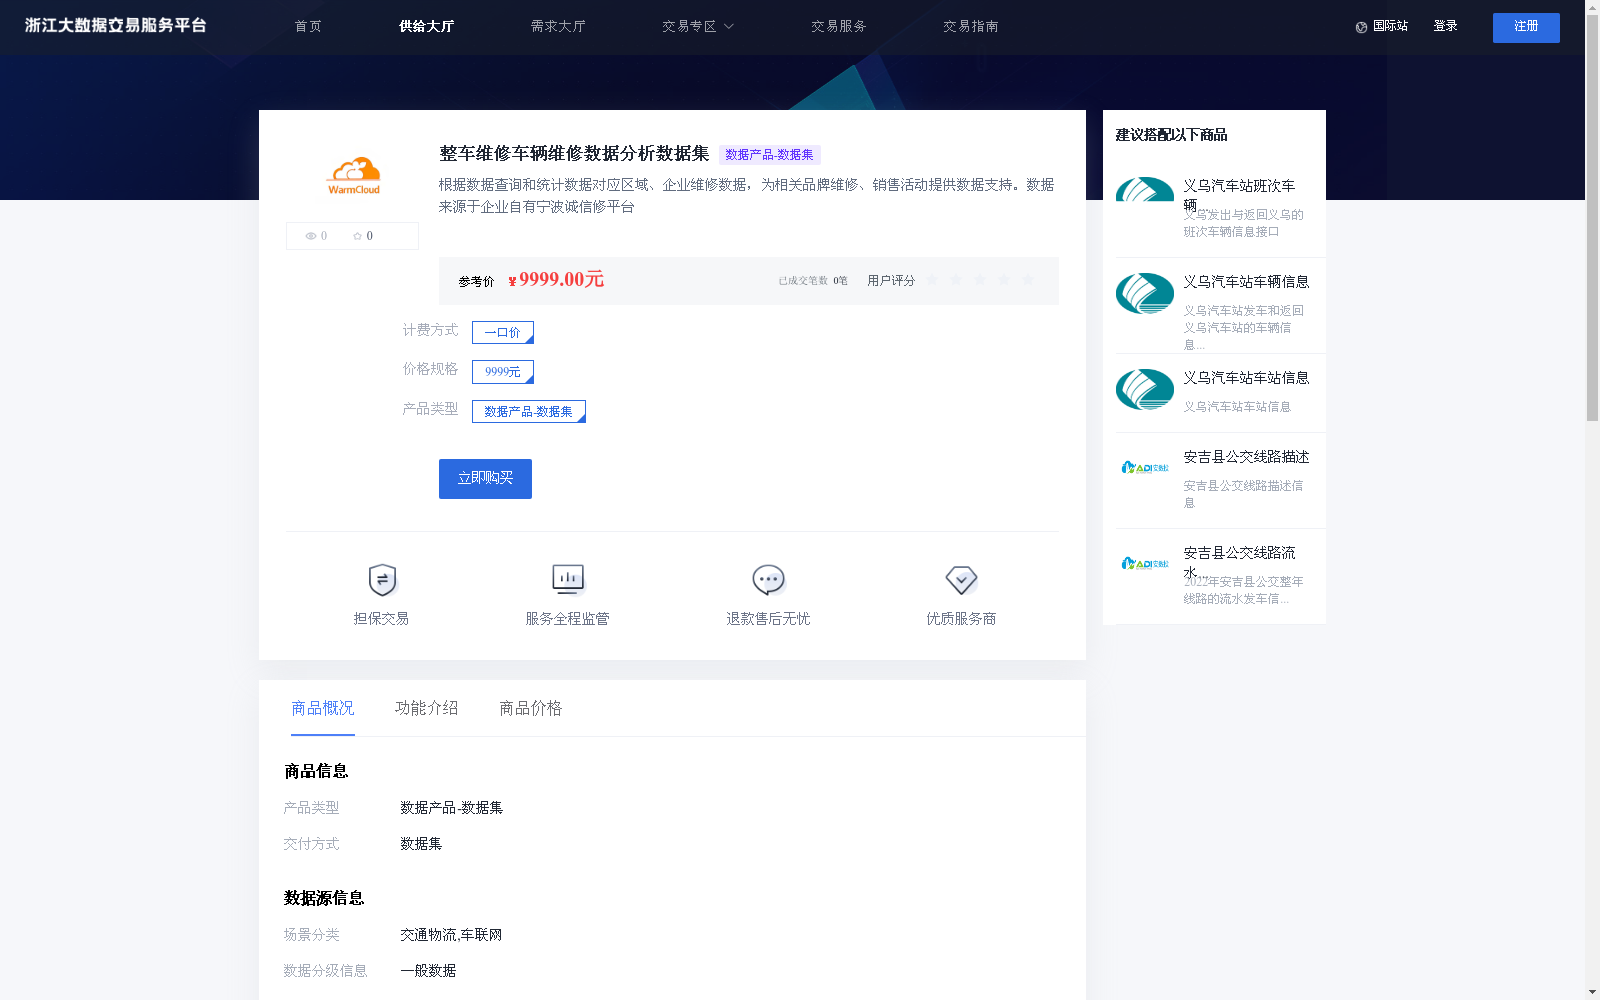Open 安吉县公交线路描述 title link
The width and height of the screenshot is (1600, 1000).
pyautogui.click(x=1246, y=457)
